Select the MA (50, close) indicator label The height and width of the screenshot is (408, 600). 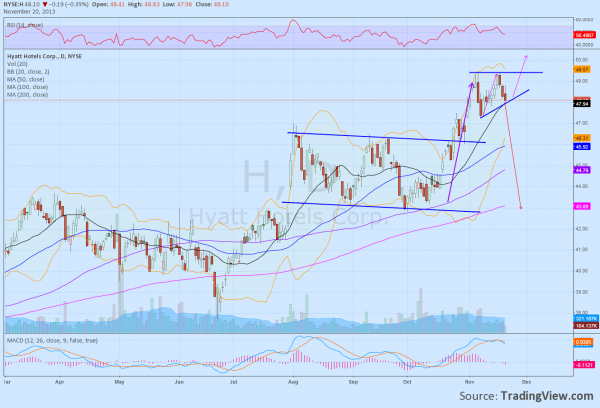pyautogui.click(x=25, y=79)
